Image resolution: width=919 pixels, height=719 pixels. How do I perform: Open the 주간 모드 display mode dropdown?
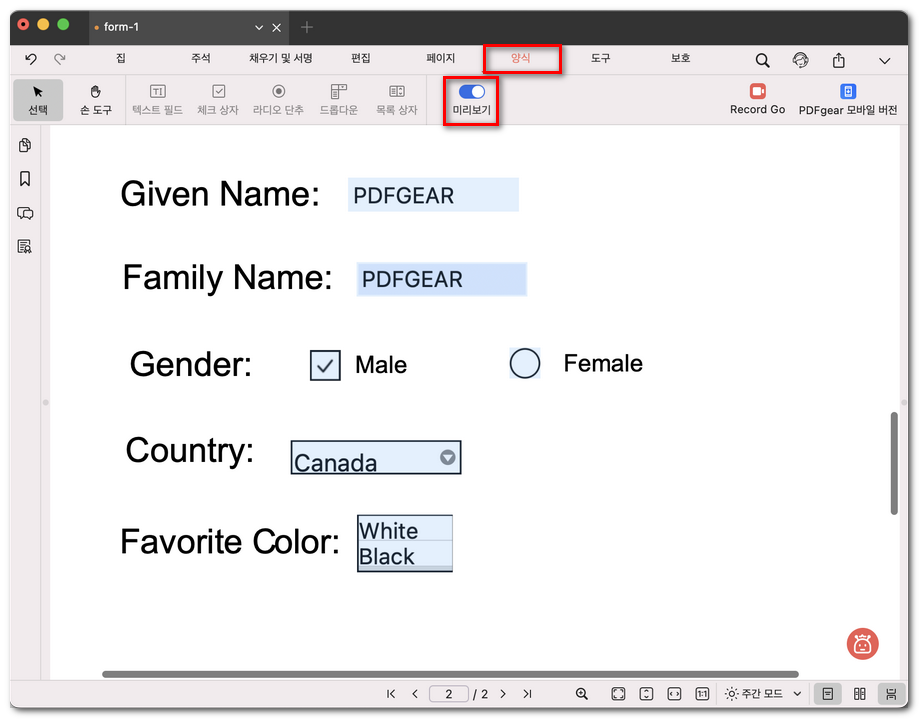(x=762, y=693)
